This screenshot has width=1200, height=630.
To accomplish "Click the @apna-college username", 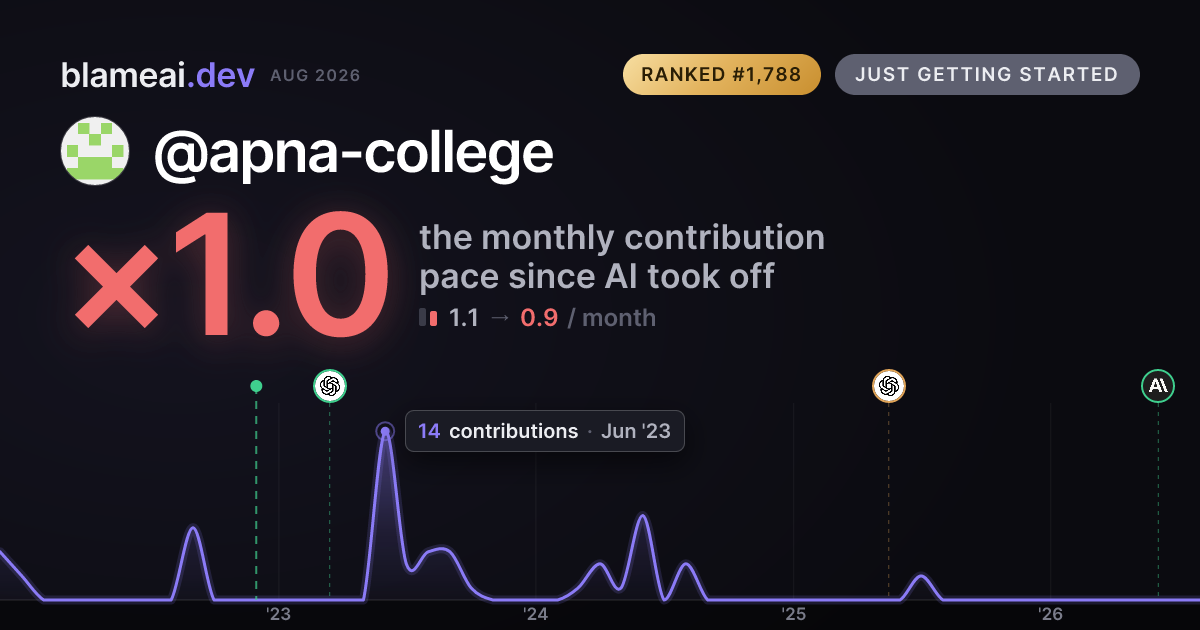I will [353, 152].
